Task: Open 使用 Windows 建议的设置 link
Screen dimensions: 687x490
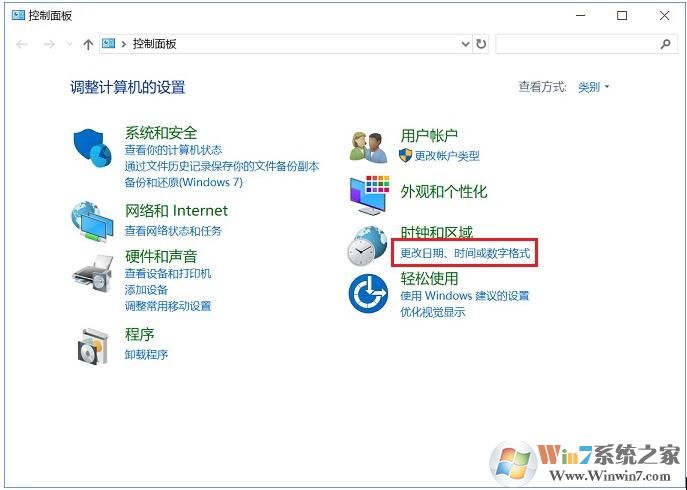Action: click(x=464, y=296)
